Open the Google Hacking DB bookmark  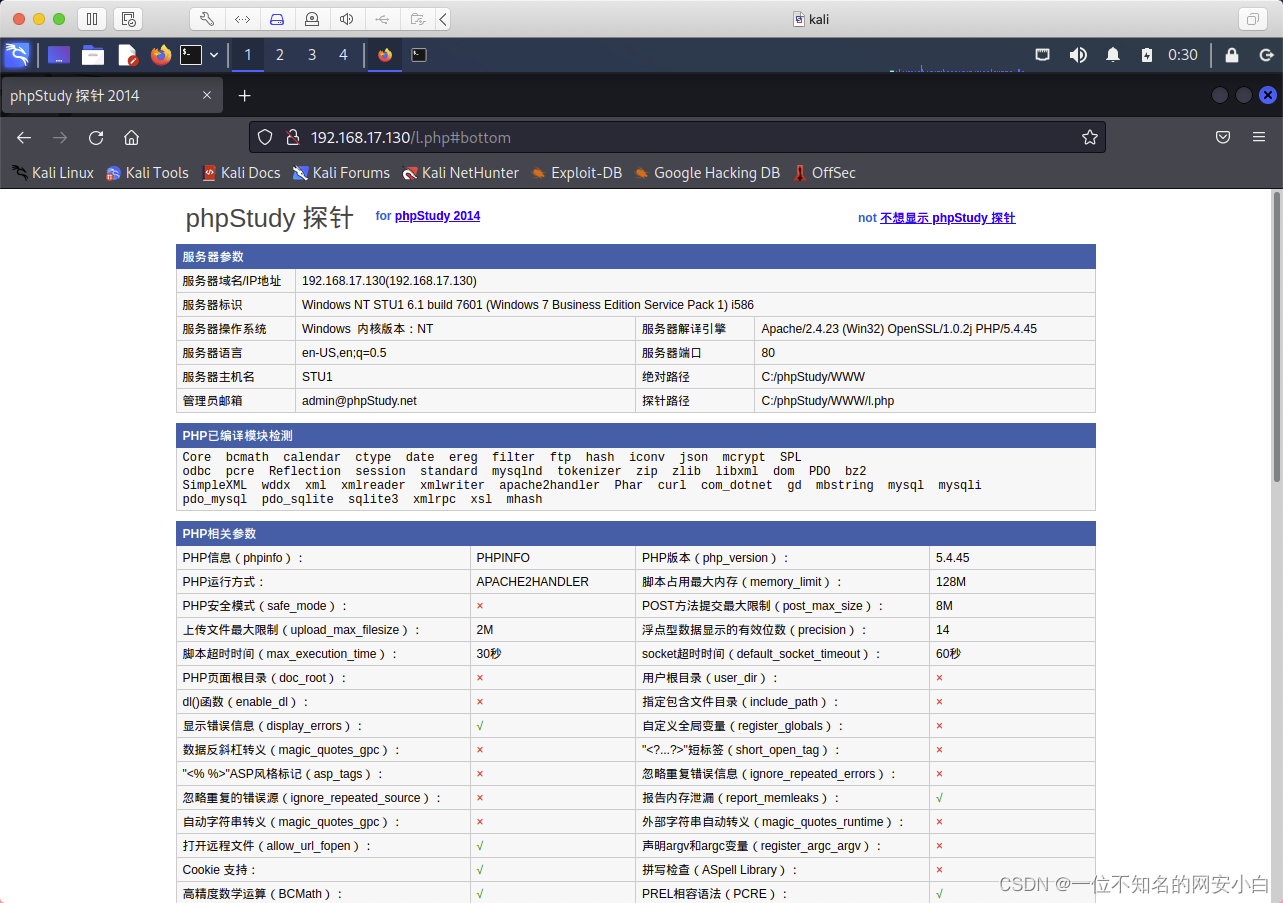click(707, 173)
